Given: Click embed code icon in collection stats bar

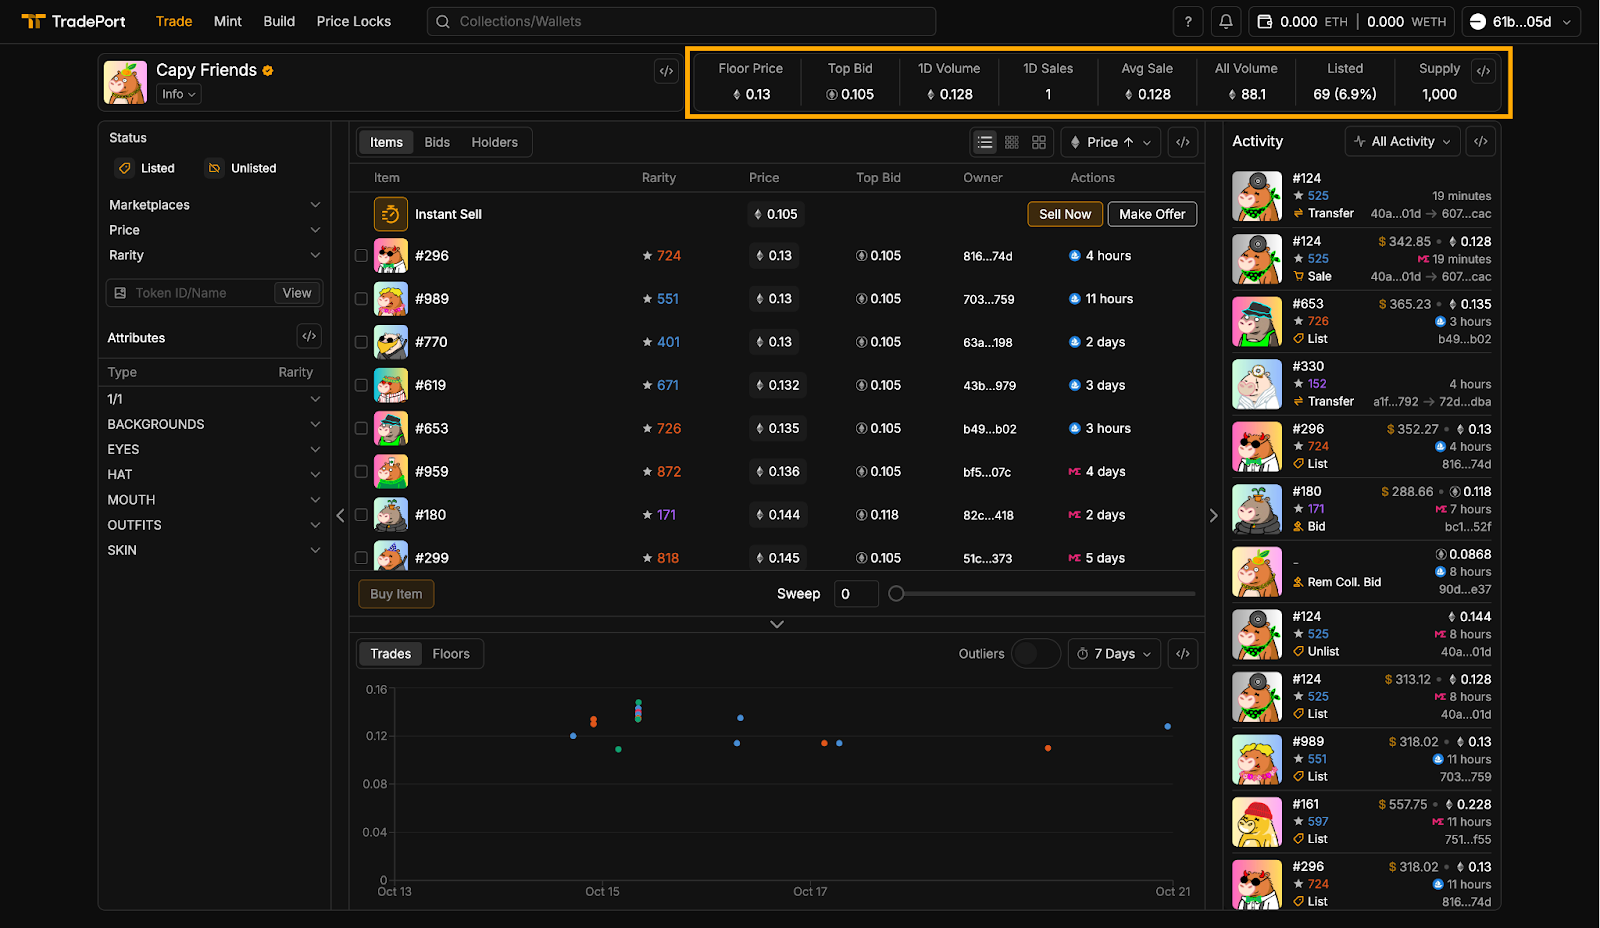Looking at the screenshot, I should pos(1484,71).
